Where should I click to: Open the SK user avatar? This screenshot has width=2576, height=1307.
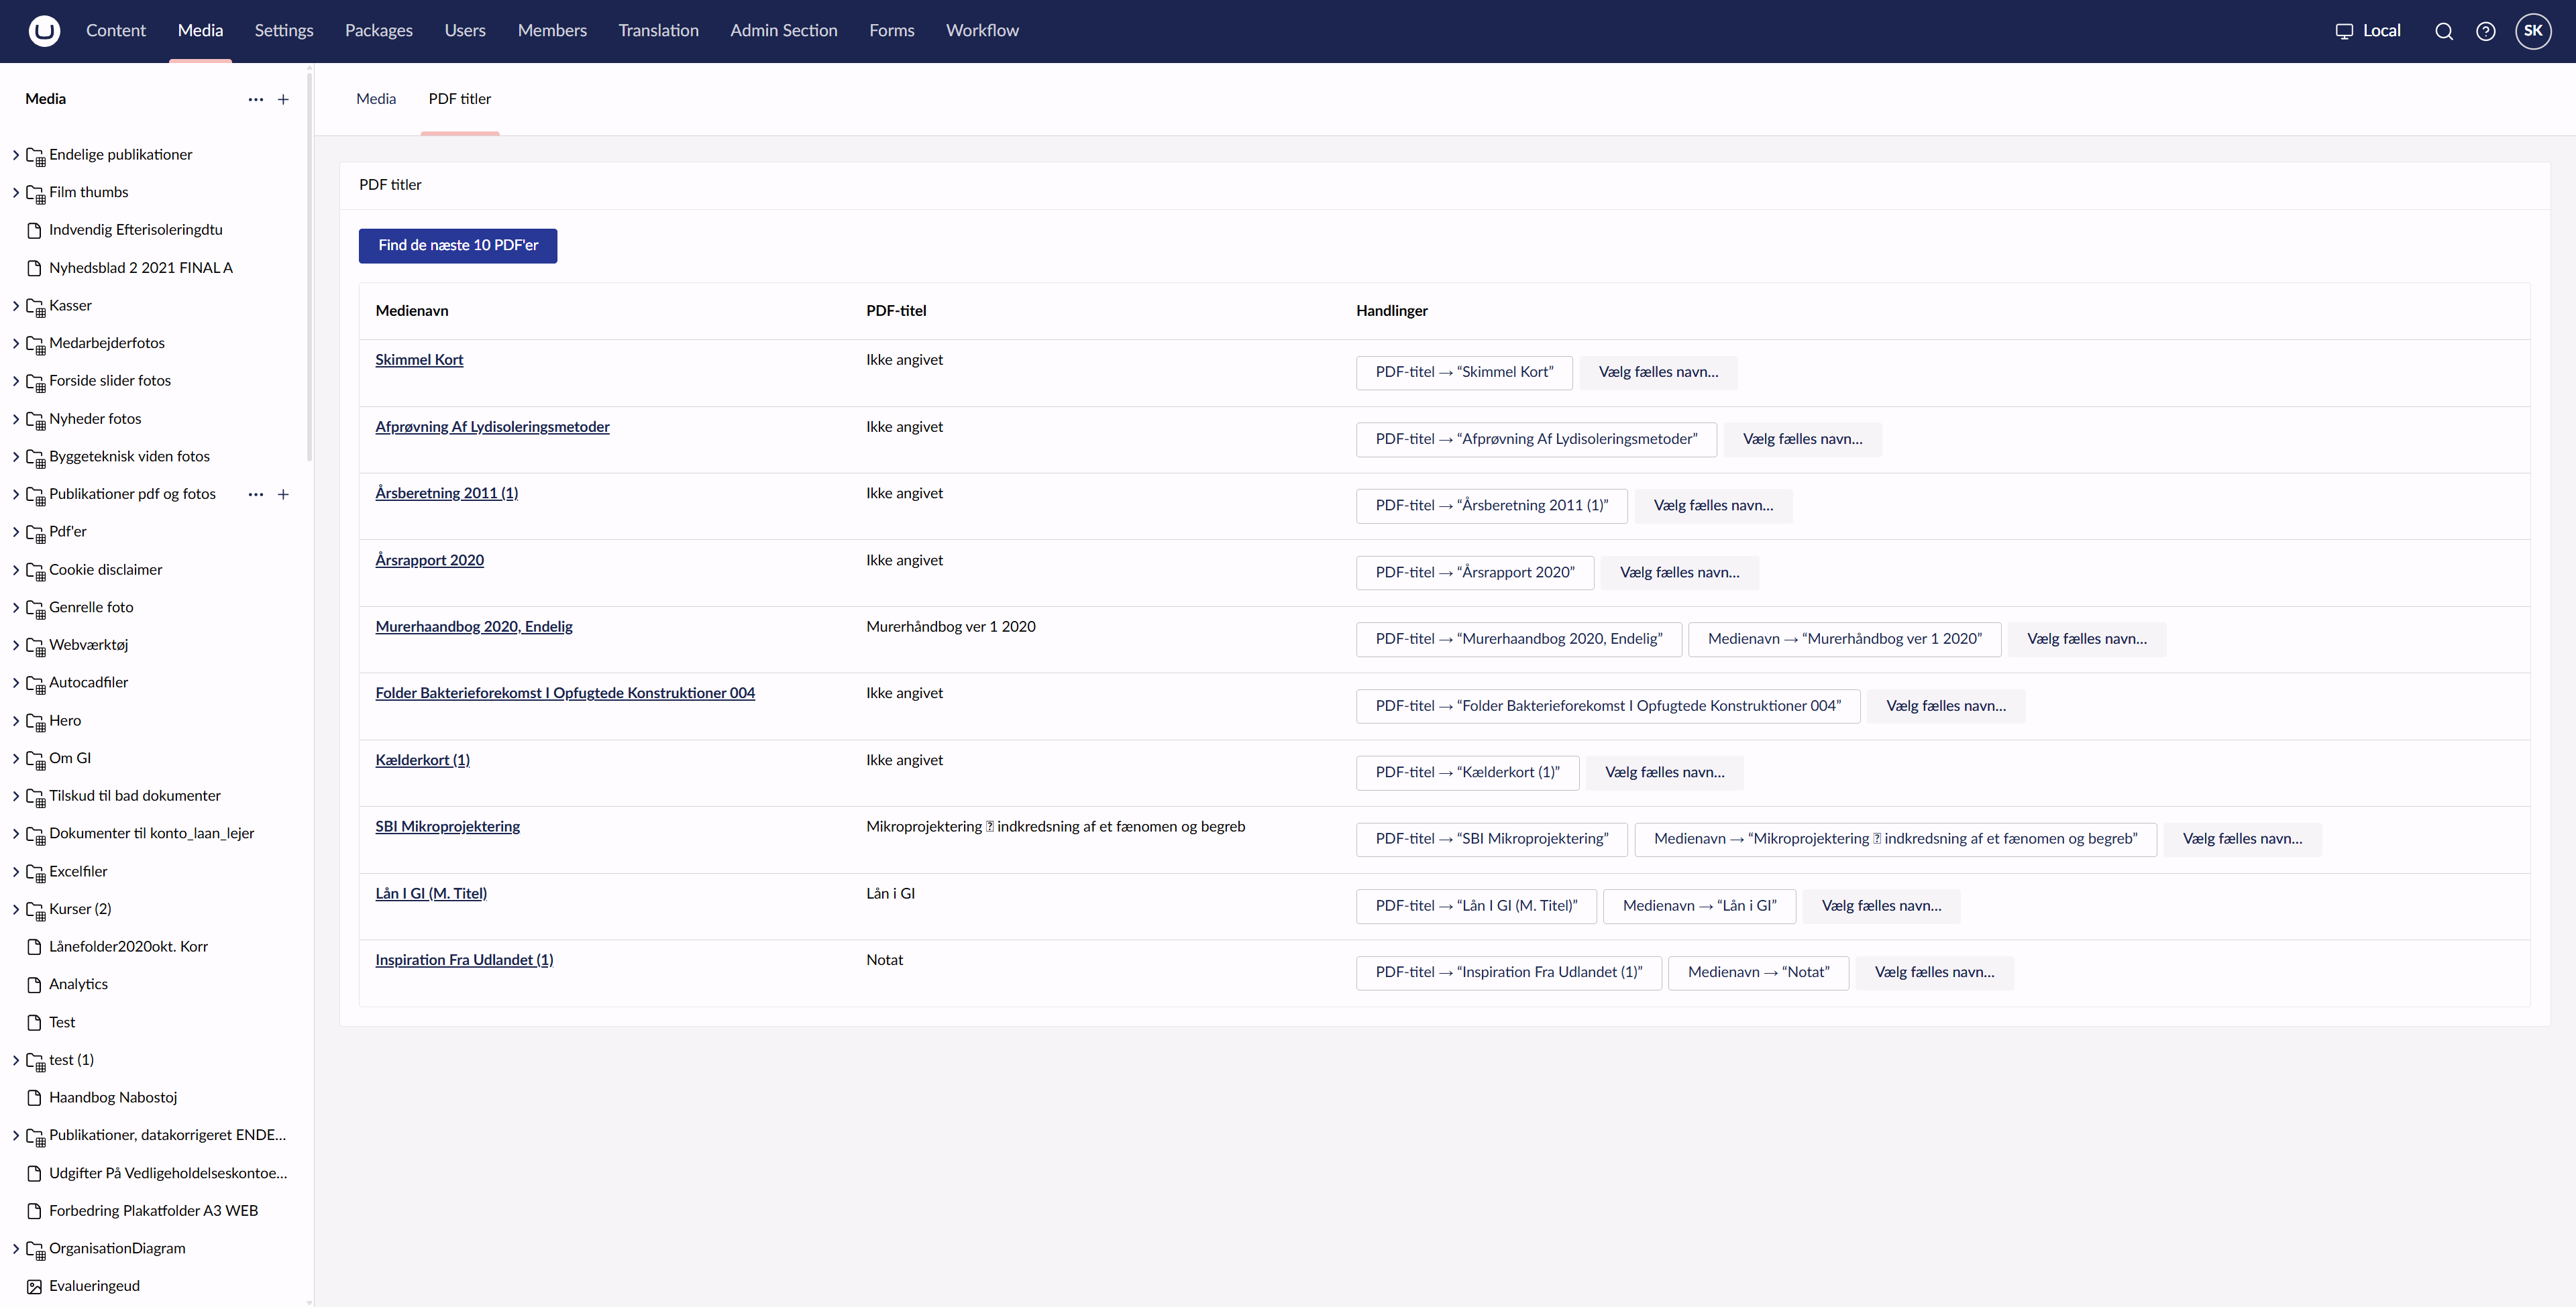coord(2533,31)
